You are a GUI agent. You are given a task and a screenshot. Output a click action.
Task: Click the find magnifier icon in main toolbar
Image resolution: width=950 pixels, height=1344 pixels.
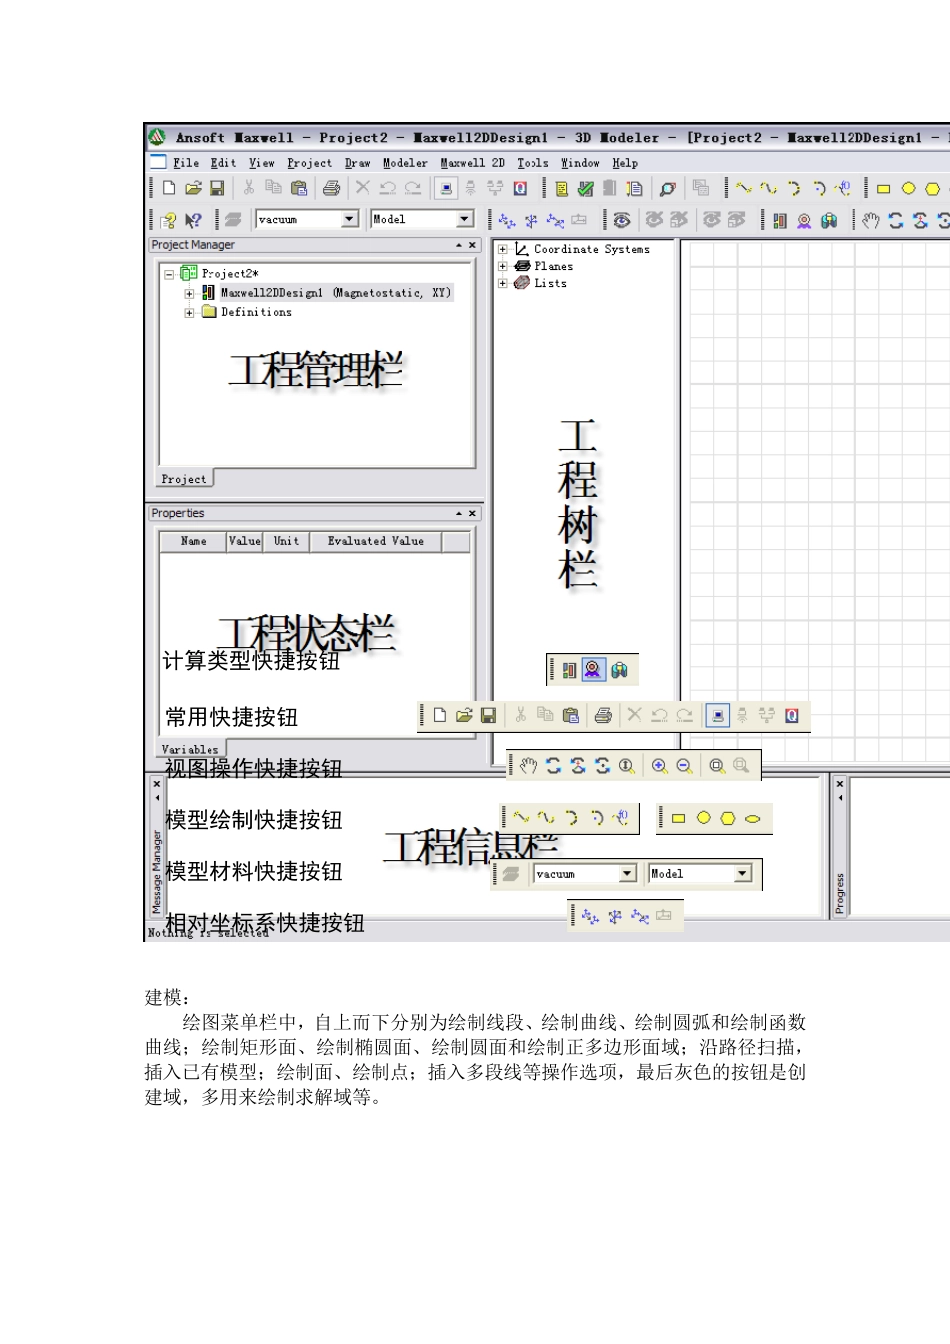pyautogui.click(x=667, y=188)
